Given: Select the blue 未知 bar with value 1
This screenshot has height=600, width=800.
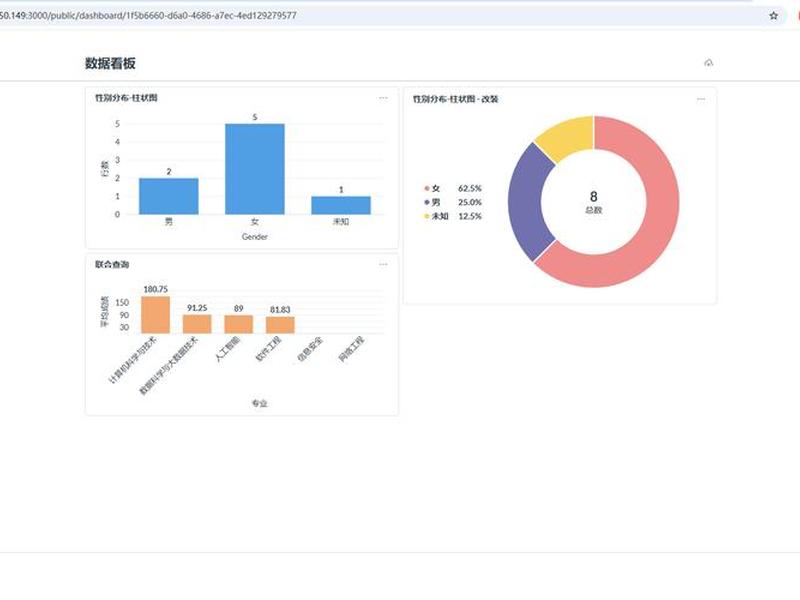Looking at the screenshot, I should point(341,205).
